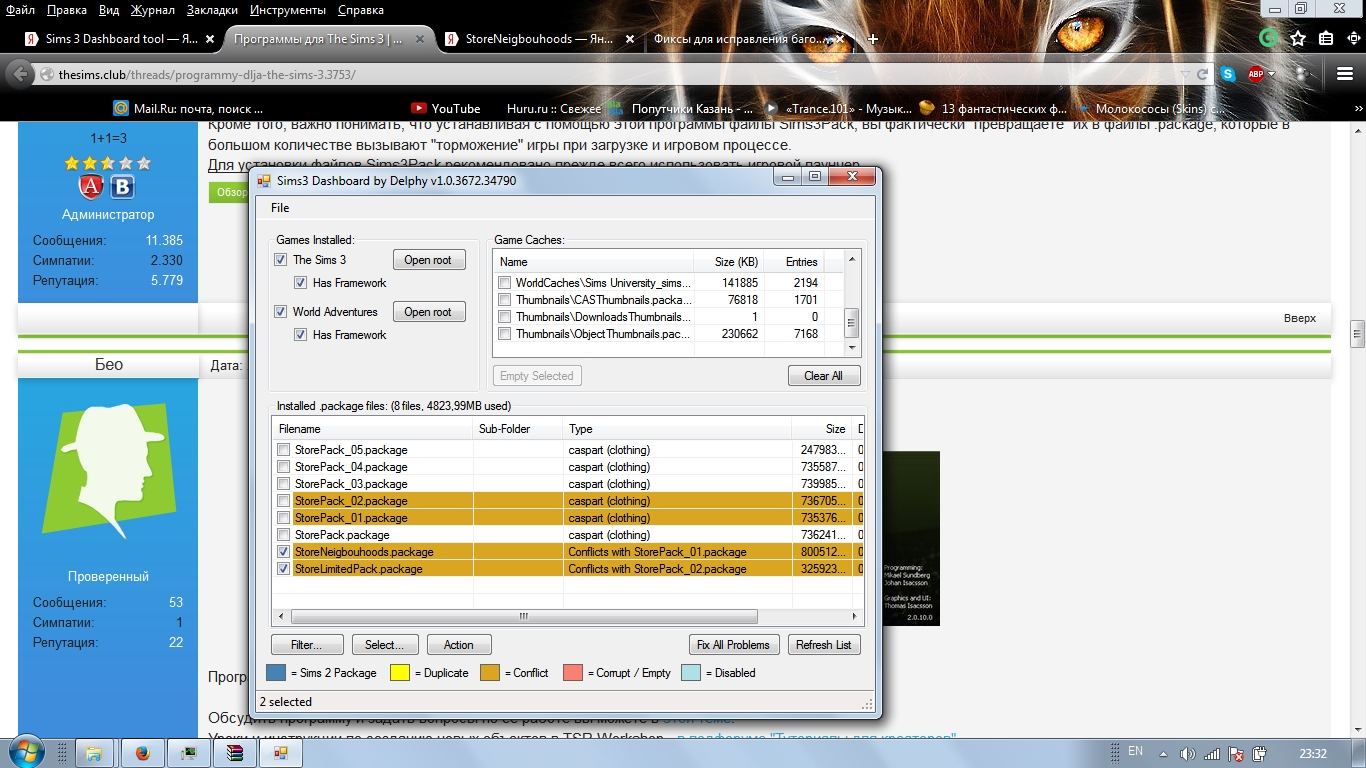Open the Select... options button

coord(384,645)
